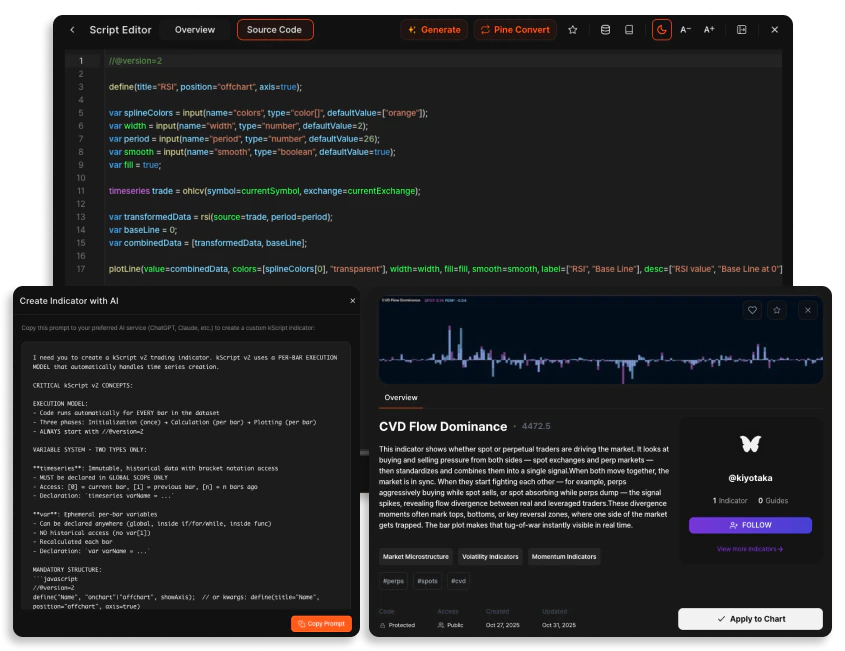
Task: Toggle the side panel layout icon
Action: [742, 30]
